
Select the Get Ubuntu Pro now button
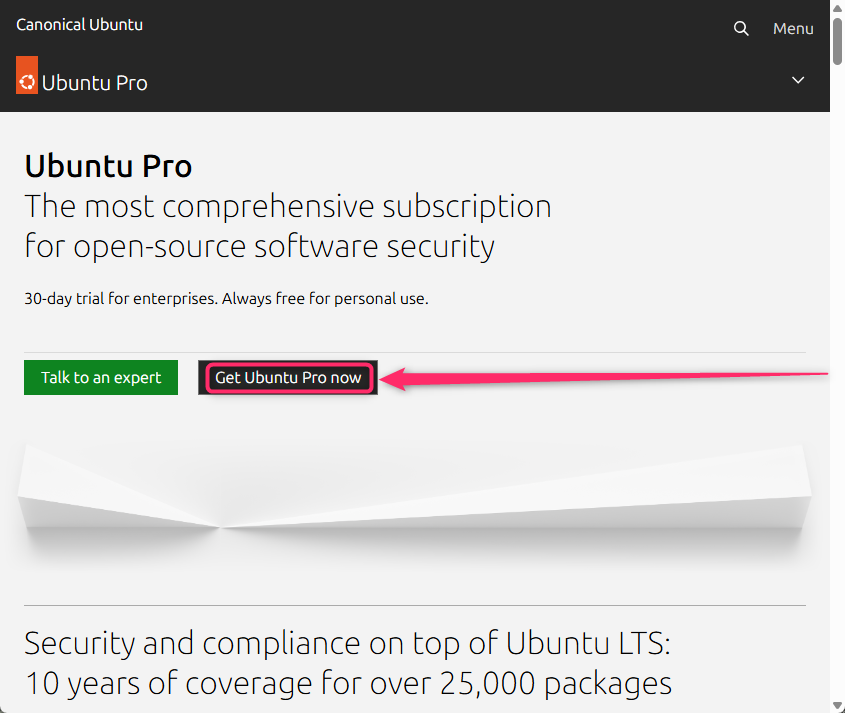tap(288, 377)
